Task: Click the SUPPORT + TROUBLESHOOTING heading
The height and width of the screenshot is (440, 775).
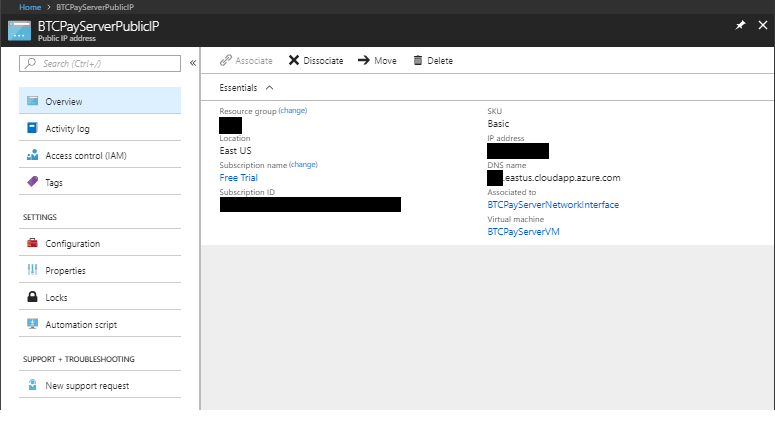Action: click(79, 359)
